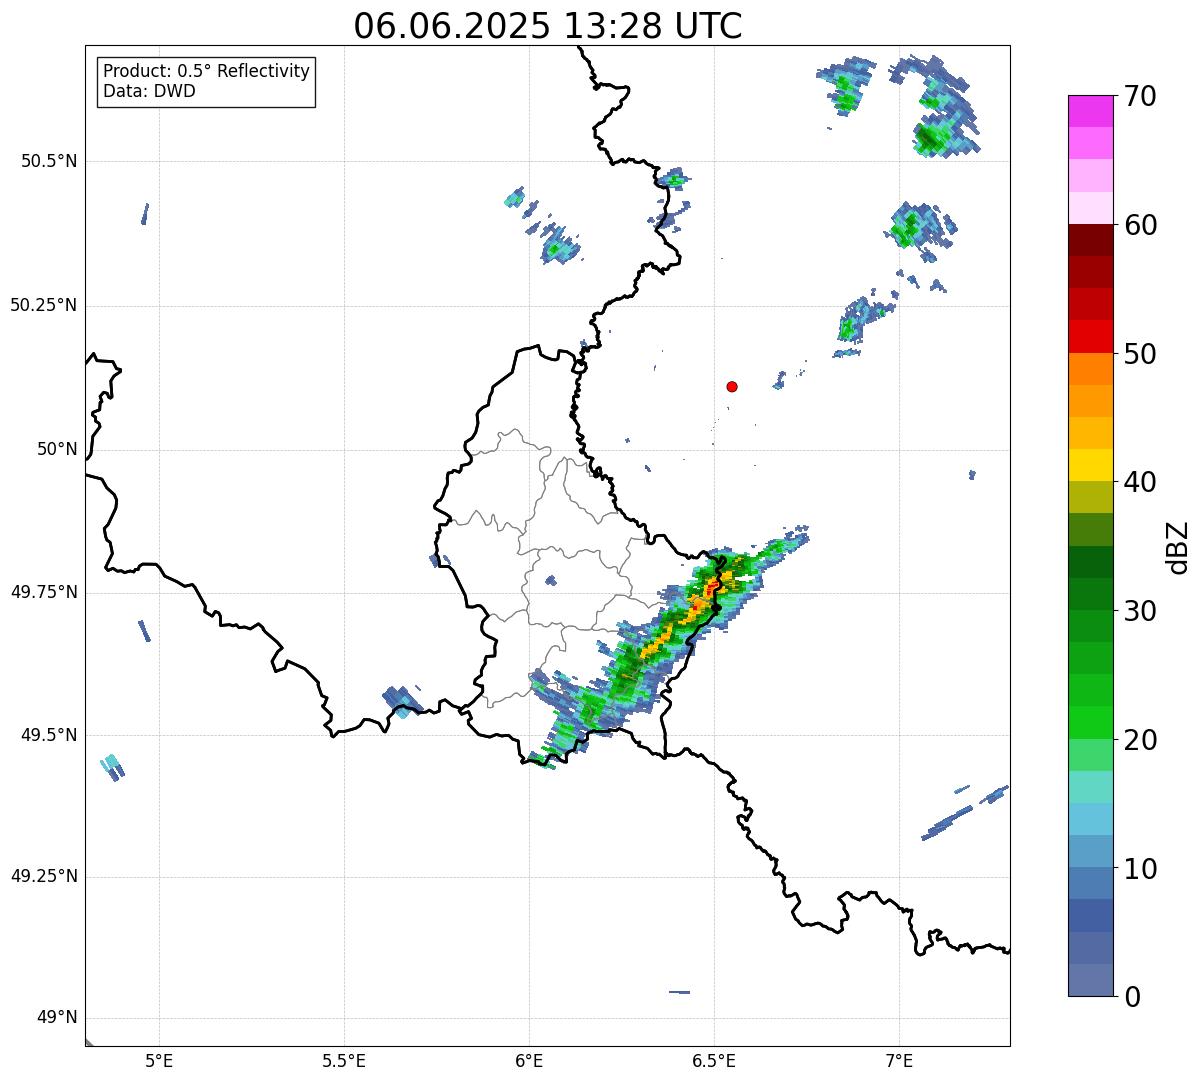The image size is (1202, 1081).
Task: Click the latitude label "49.75°N"
Action: pyautogui.click(x=44, y=593)
